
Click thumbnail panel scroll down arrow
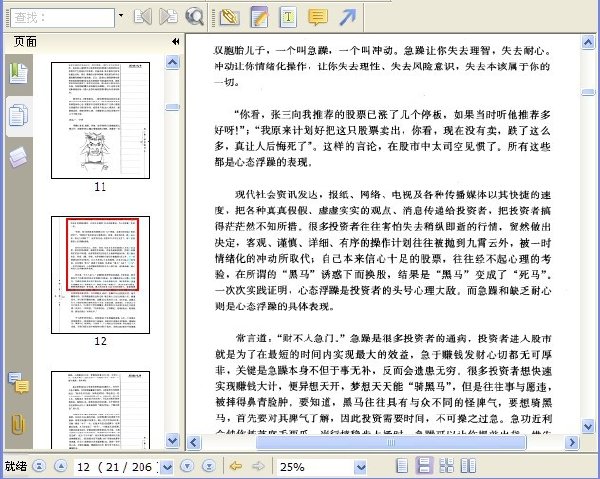pos(173,440)
